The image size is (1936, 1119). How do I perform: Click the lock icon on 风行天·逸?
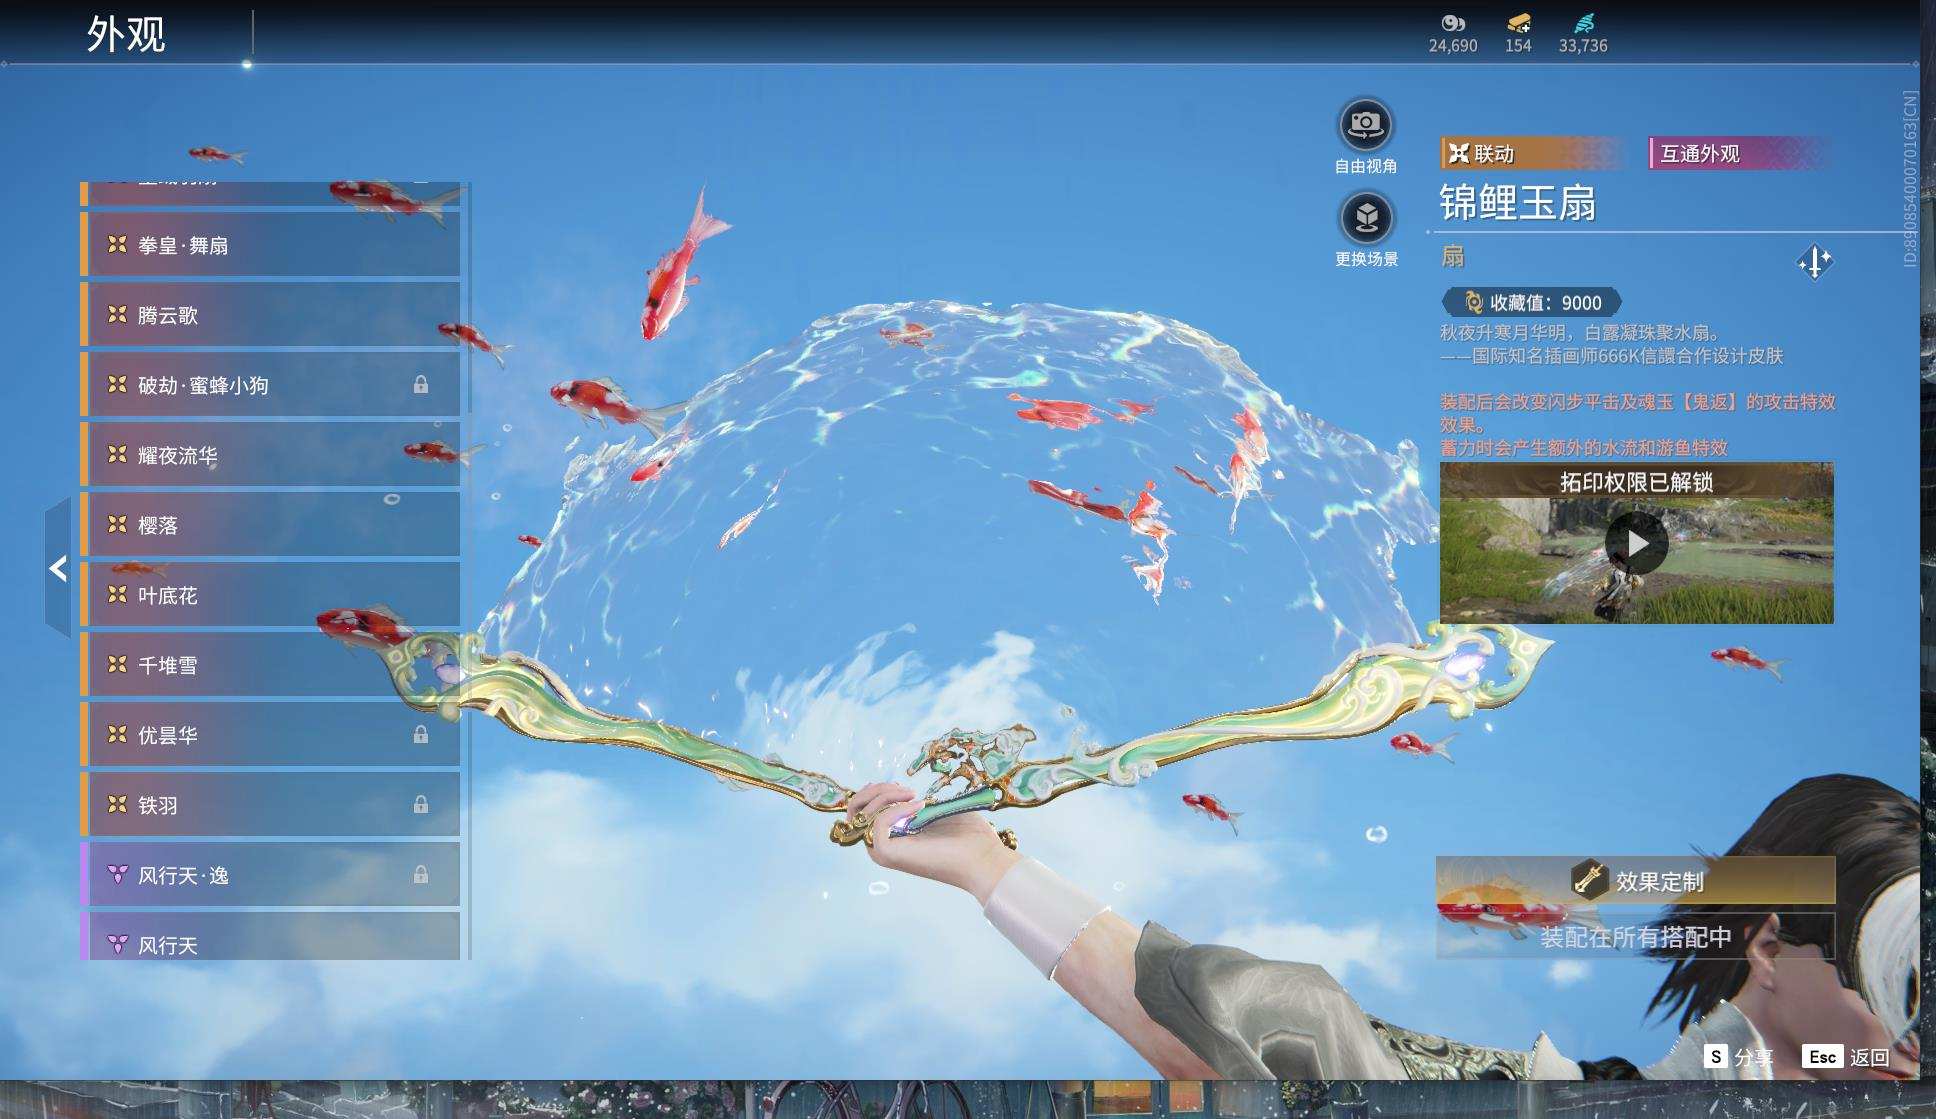(x=421, y=874)
